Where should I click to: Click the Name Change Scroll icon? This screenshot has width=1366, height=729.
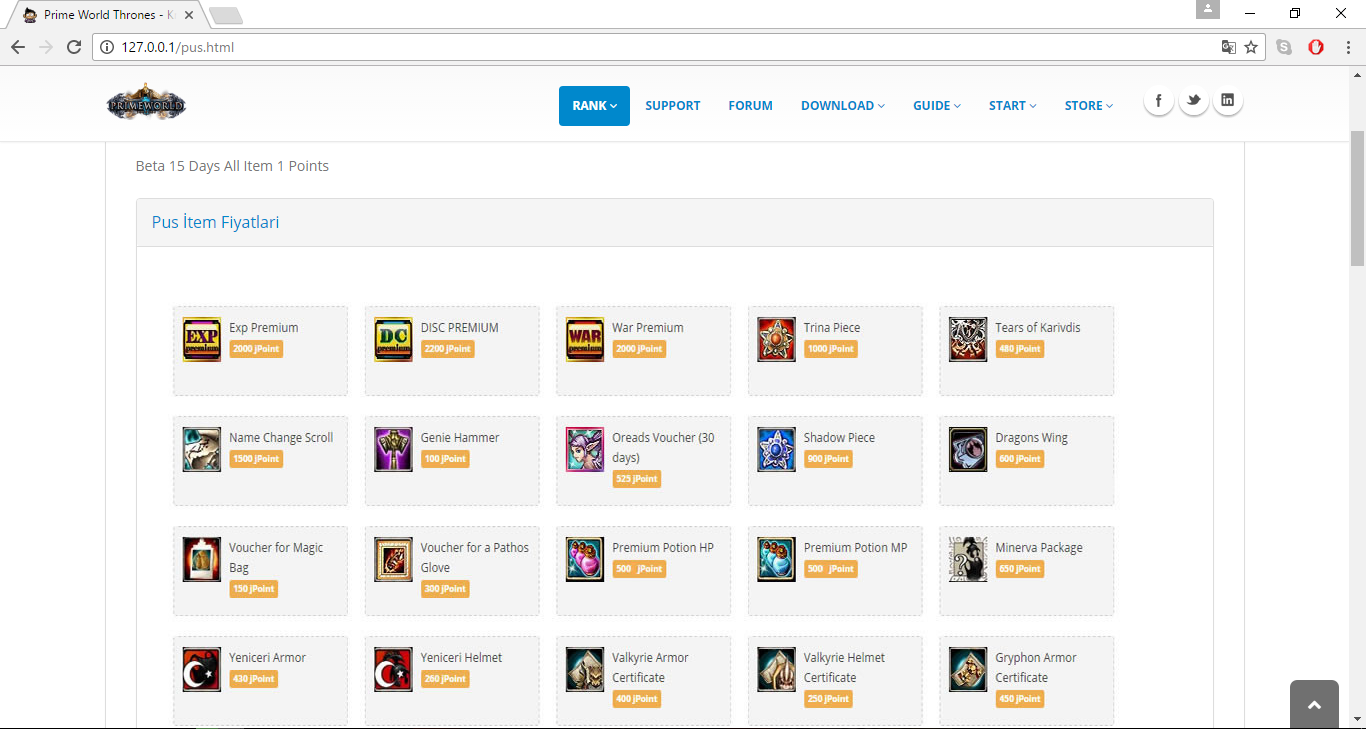[x=202, y=449]
